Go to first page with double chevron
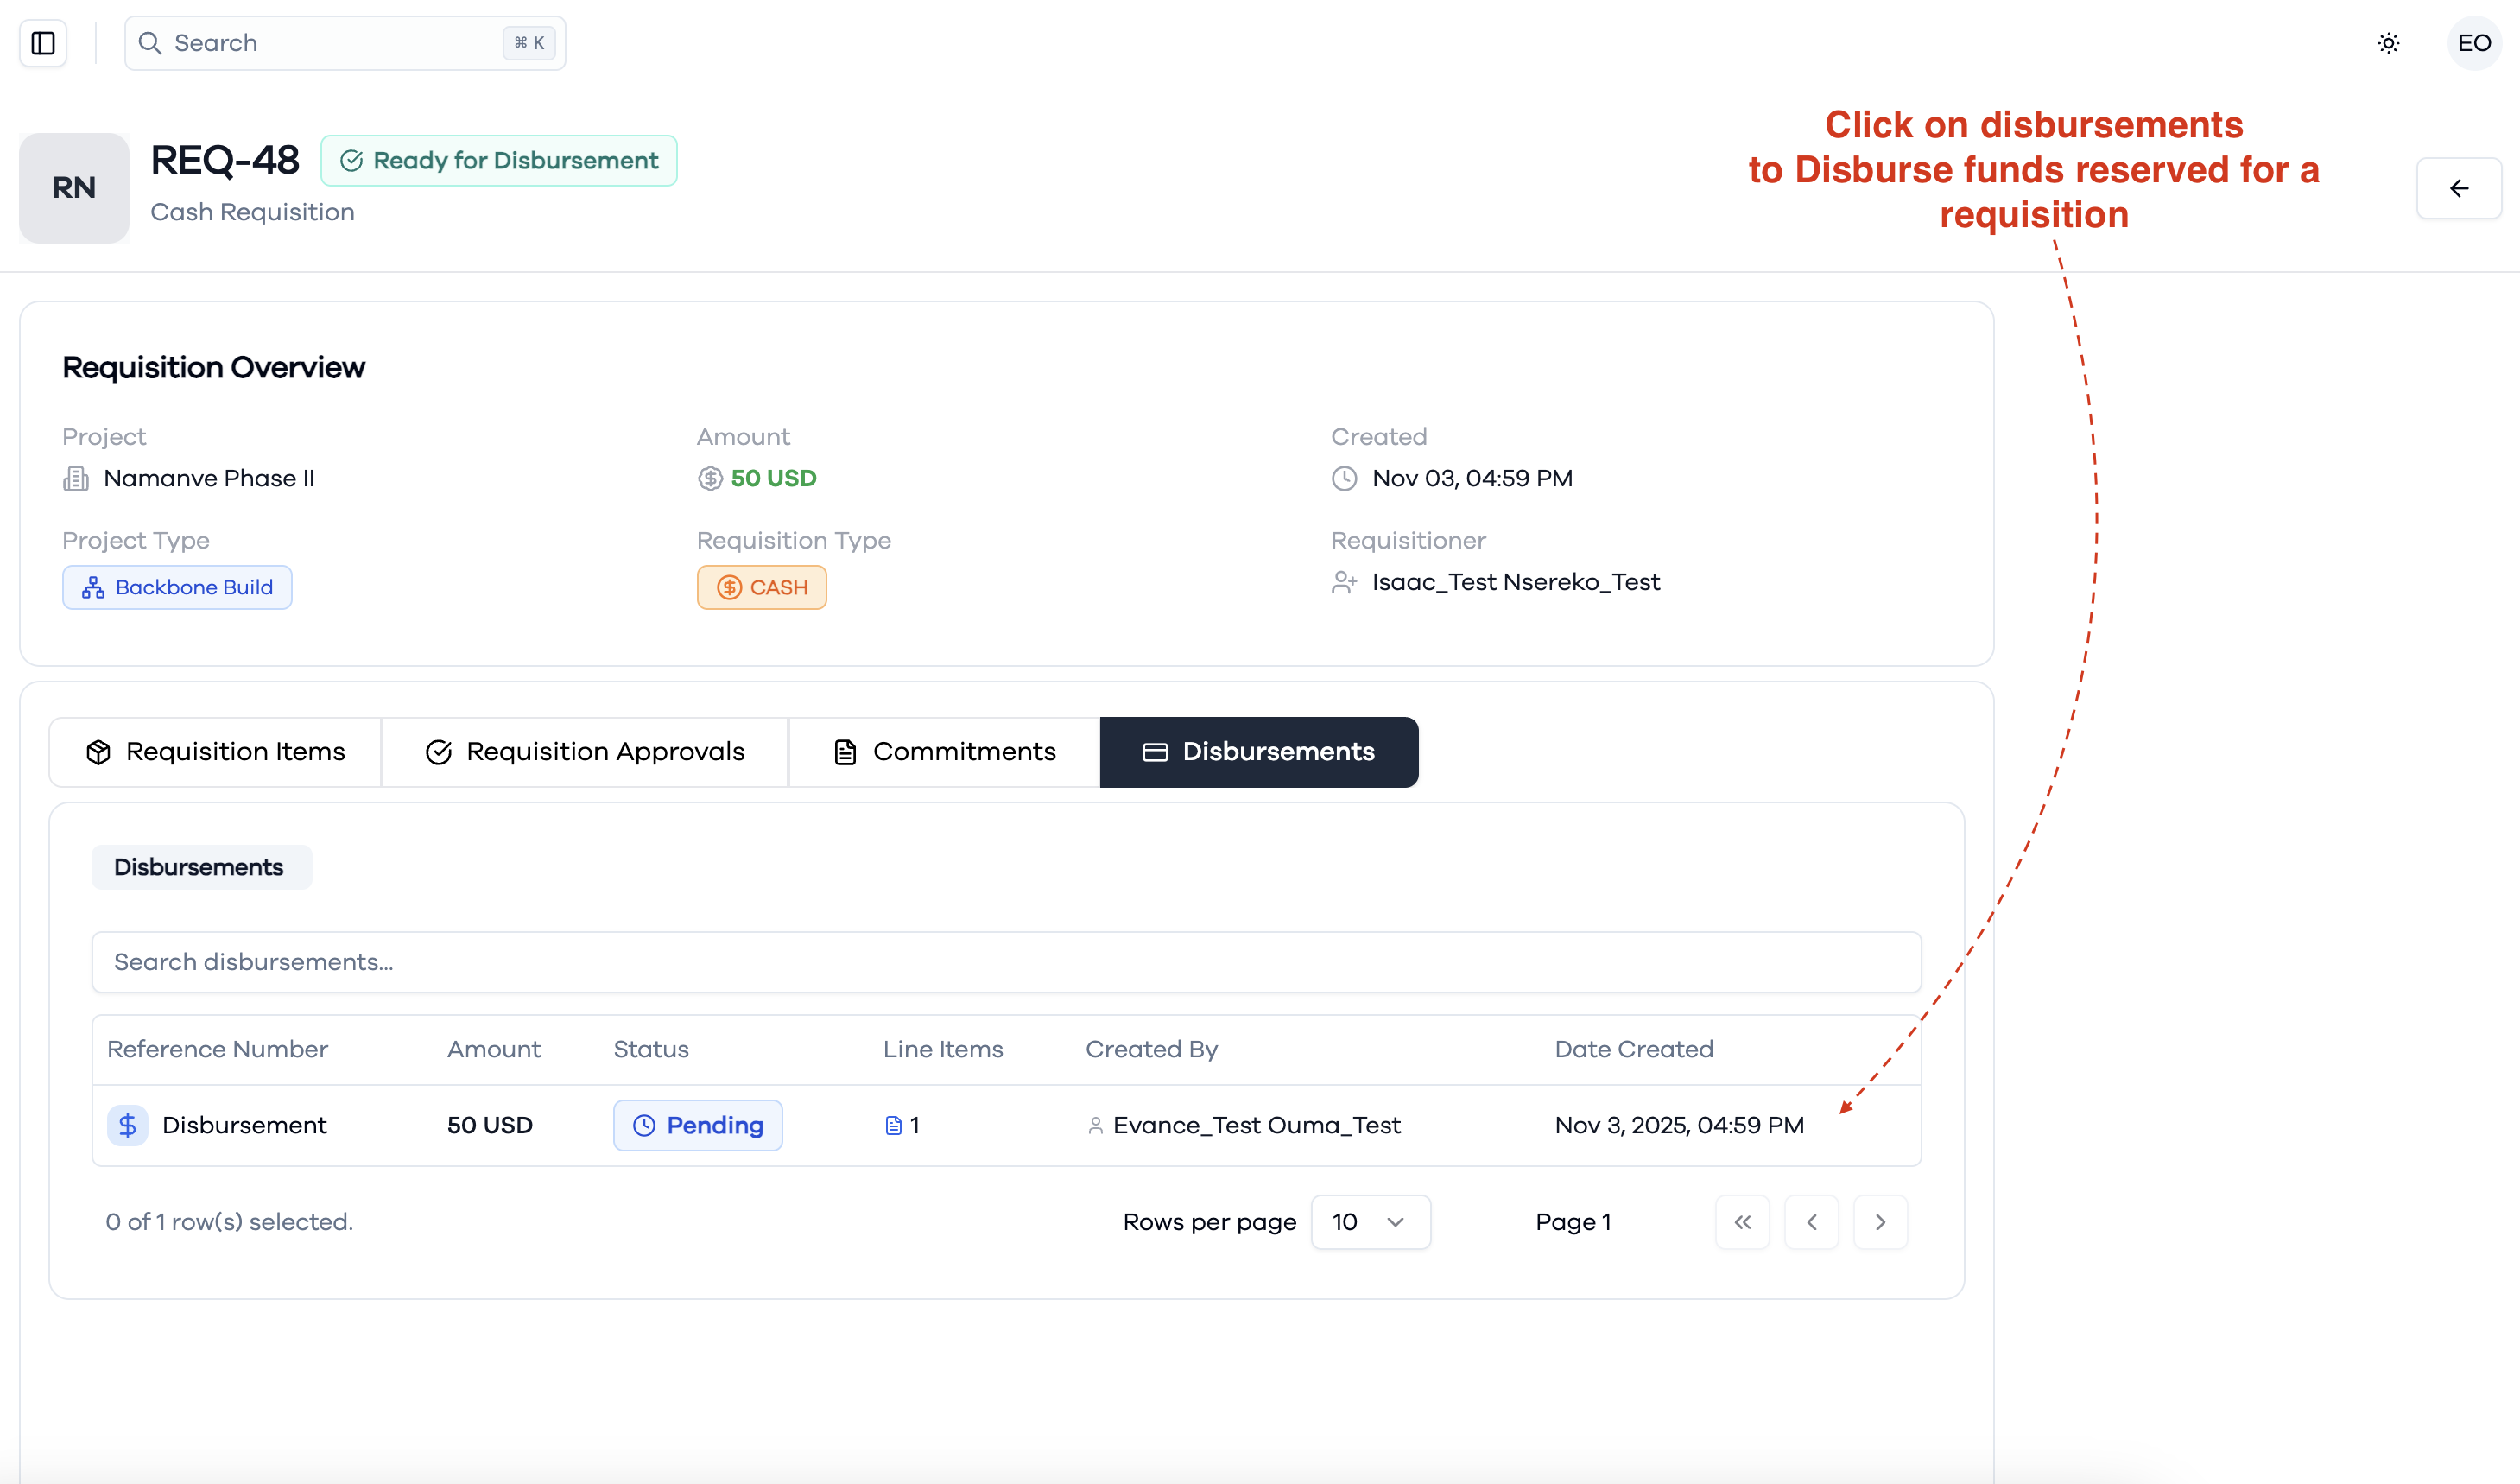 pyautogui.click(x=1742, y=1222)
